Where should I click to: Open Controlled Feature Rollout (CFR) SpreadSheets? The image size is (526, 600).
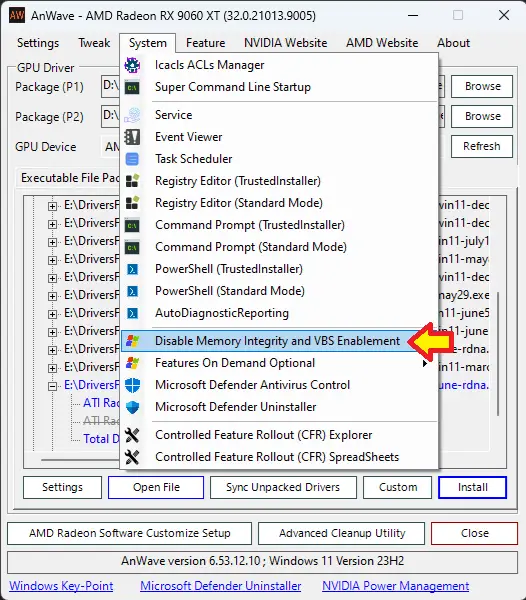pyautogui.click(x=279, y=457)
